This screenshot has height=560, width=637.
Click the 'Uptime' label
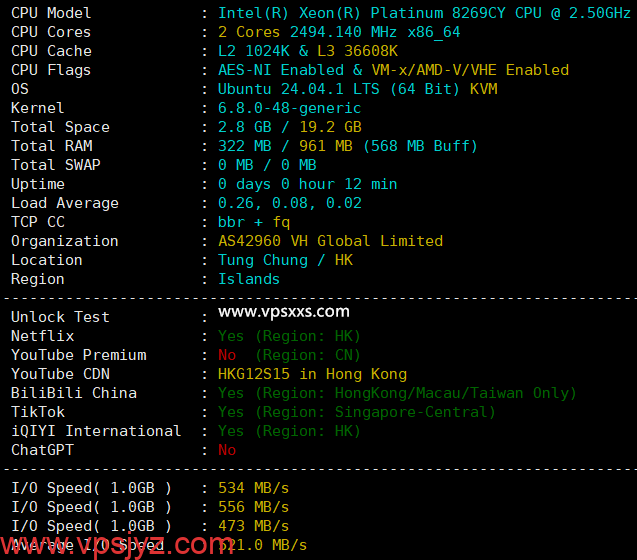point(37,184)
